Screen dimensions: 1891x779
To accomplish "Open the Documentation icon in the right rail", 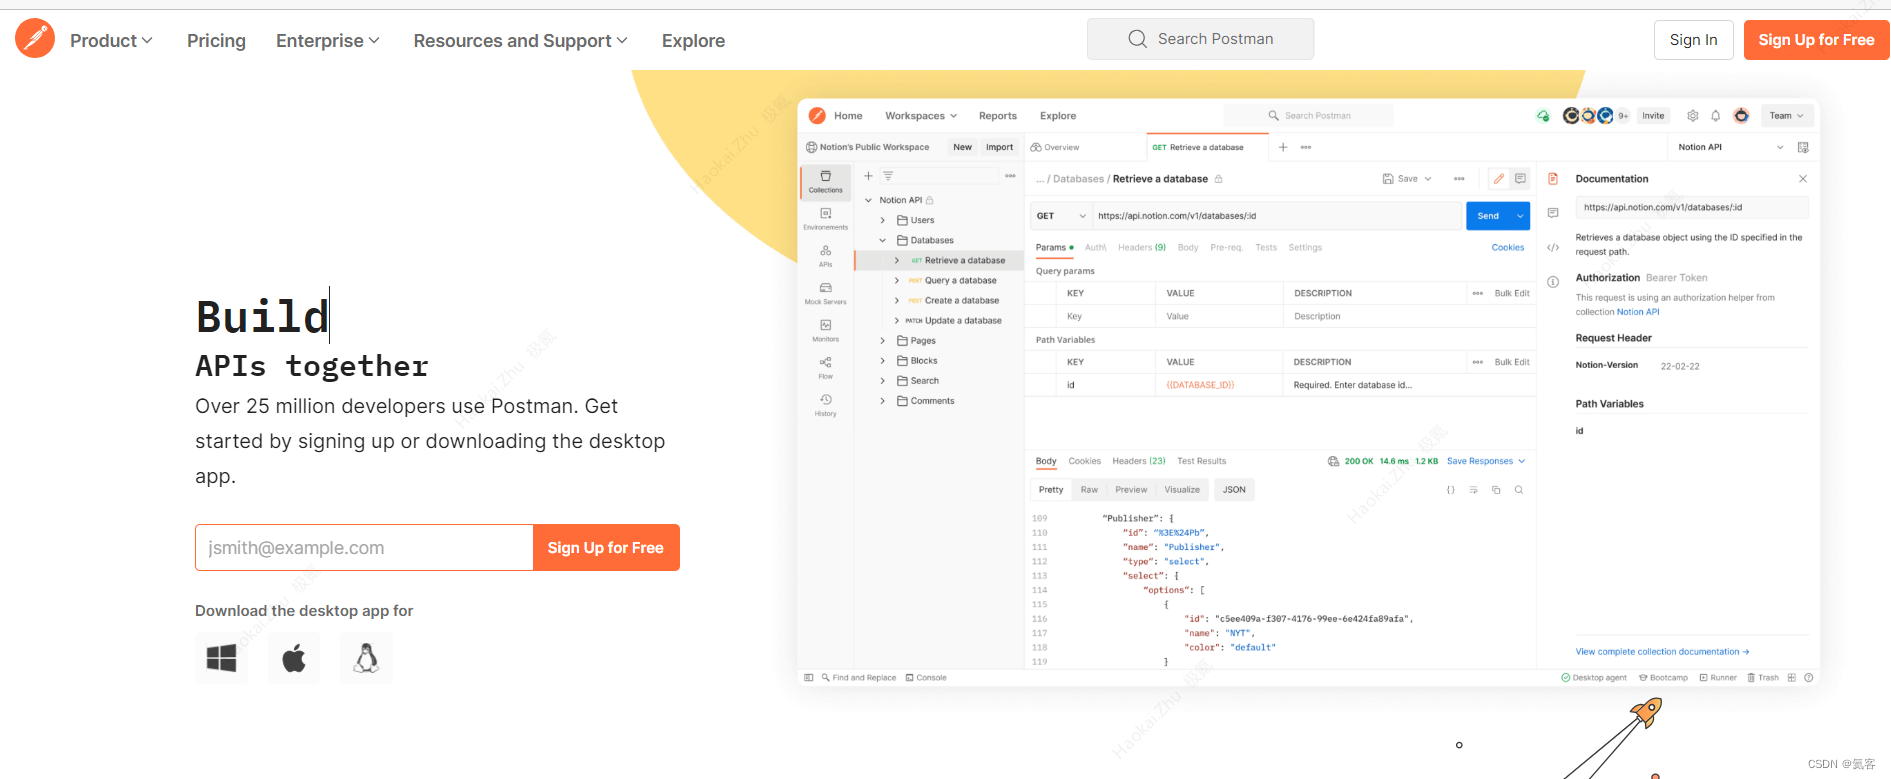I will coord(1553,179).
